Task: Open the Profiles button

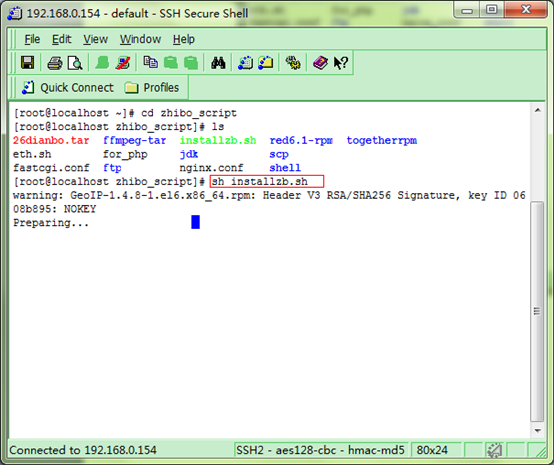Action: pyautogui.click(x=152, y=88)
